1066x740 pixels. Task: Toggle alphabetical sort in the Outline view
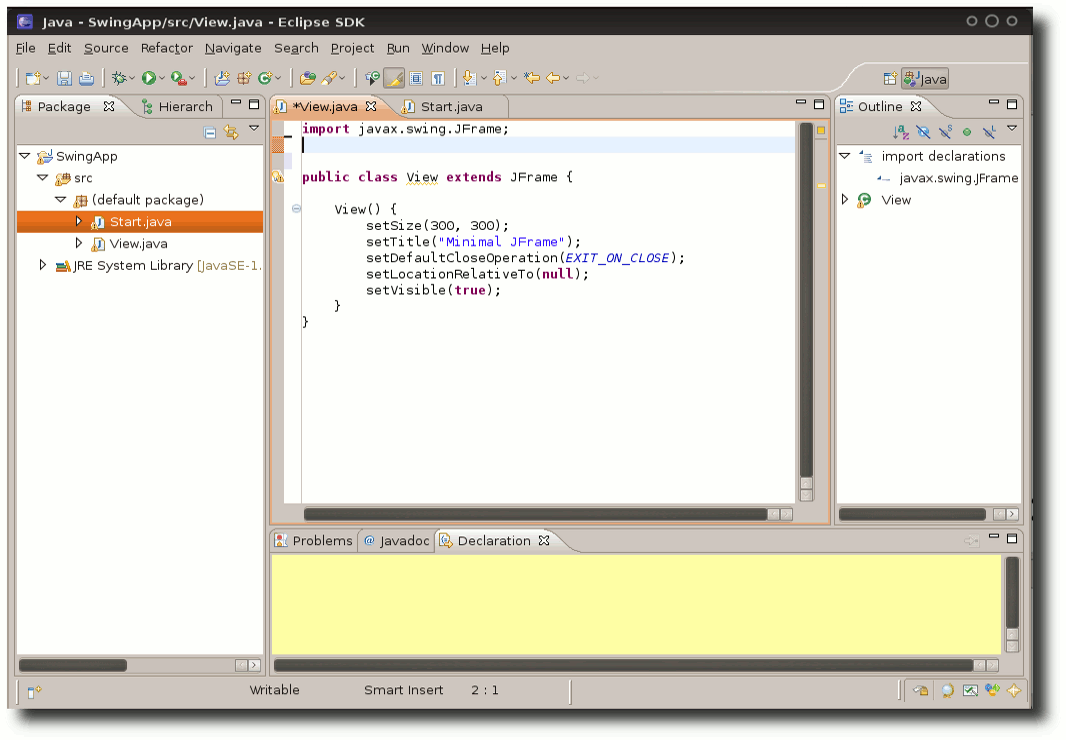point(901,132)
